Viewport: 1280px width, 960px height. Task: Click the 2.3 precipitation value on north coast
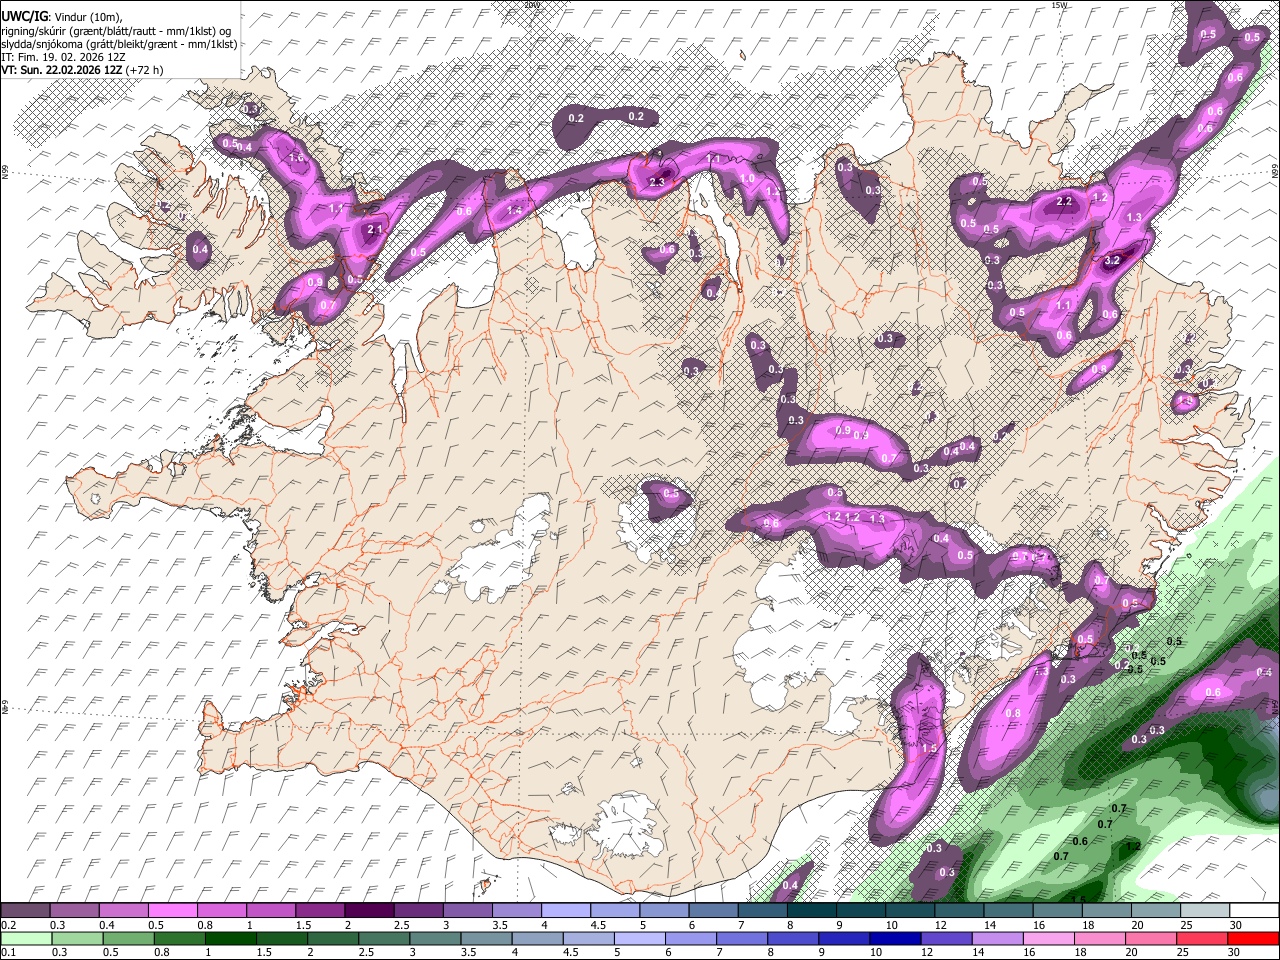click(x=657, y=182)
